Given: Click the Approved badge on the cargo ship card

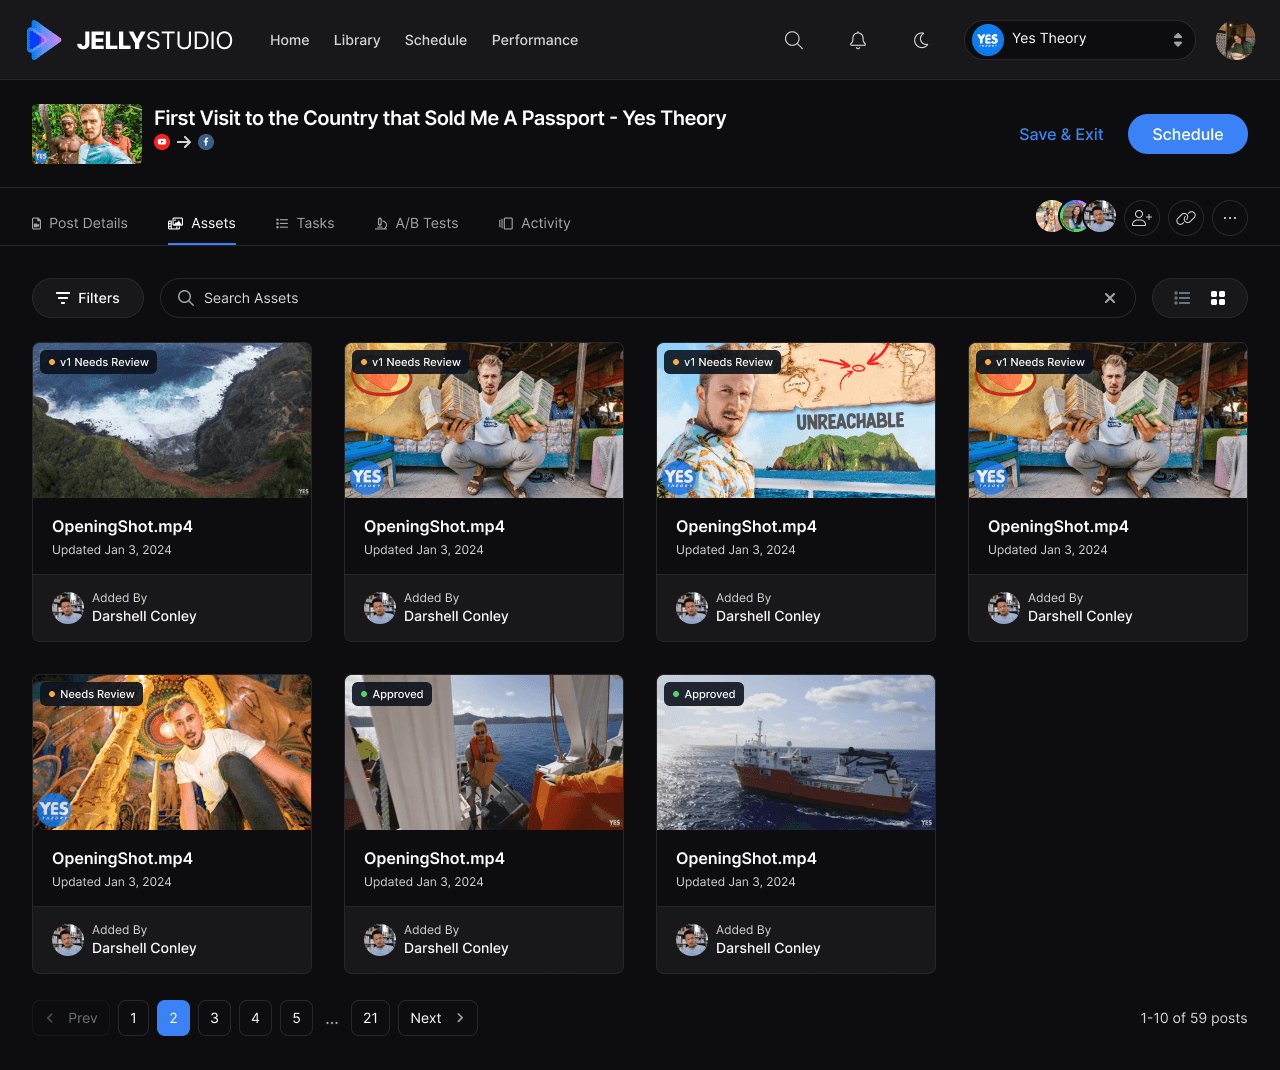Looking at the screenshot, I should (x=704, y=694).
